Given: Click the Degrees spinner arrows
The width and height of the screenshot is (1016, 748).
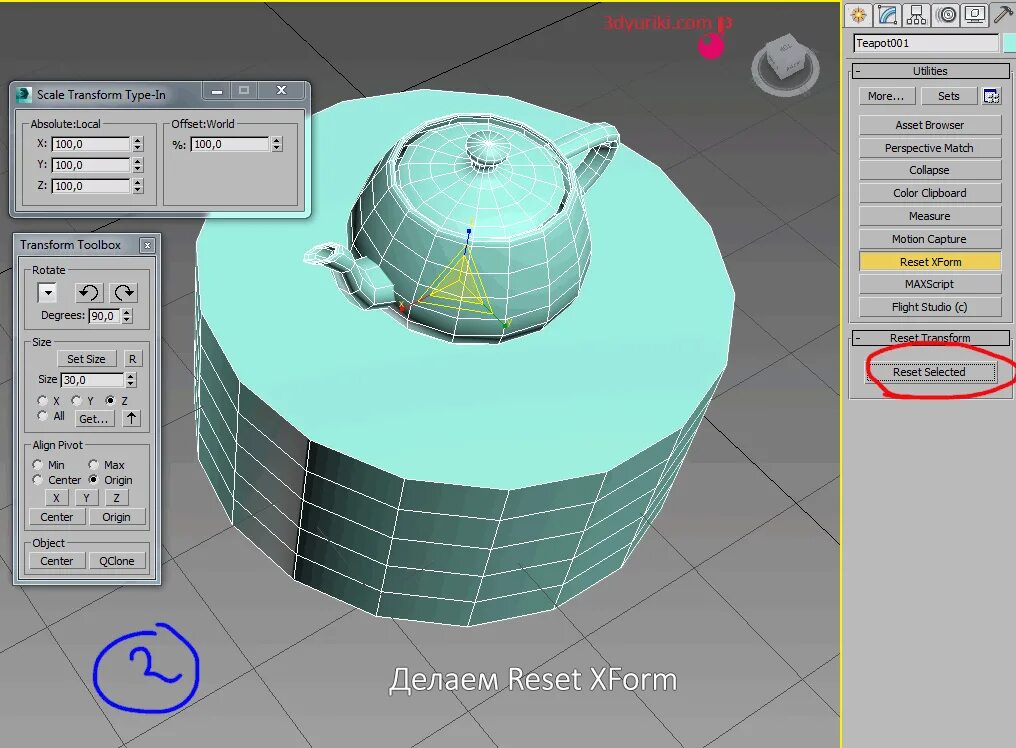Looking at the screenshot, I should tap(127, 316).
